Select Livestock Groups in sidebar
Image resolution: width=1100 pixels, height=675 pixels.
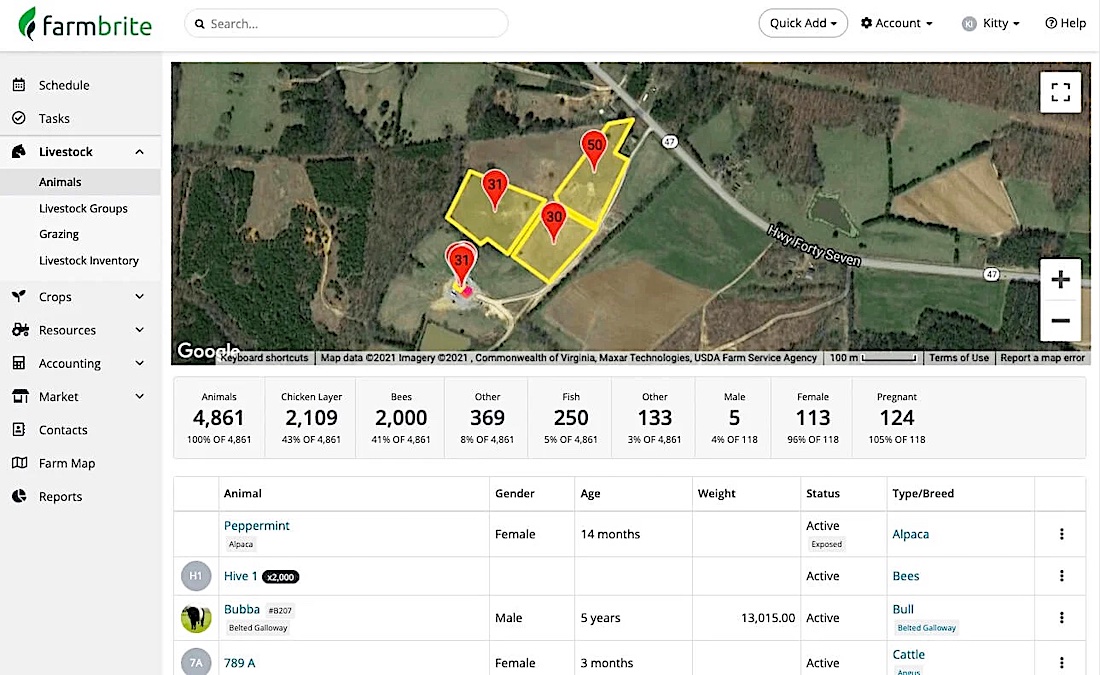click(83, 208)
